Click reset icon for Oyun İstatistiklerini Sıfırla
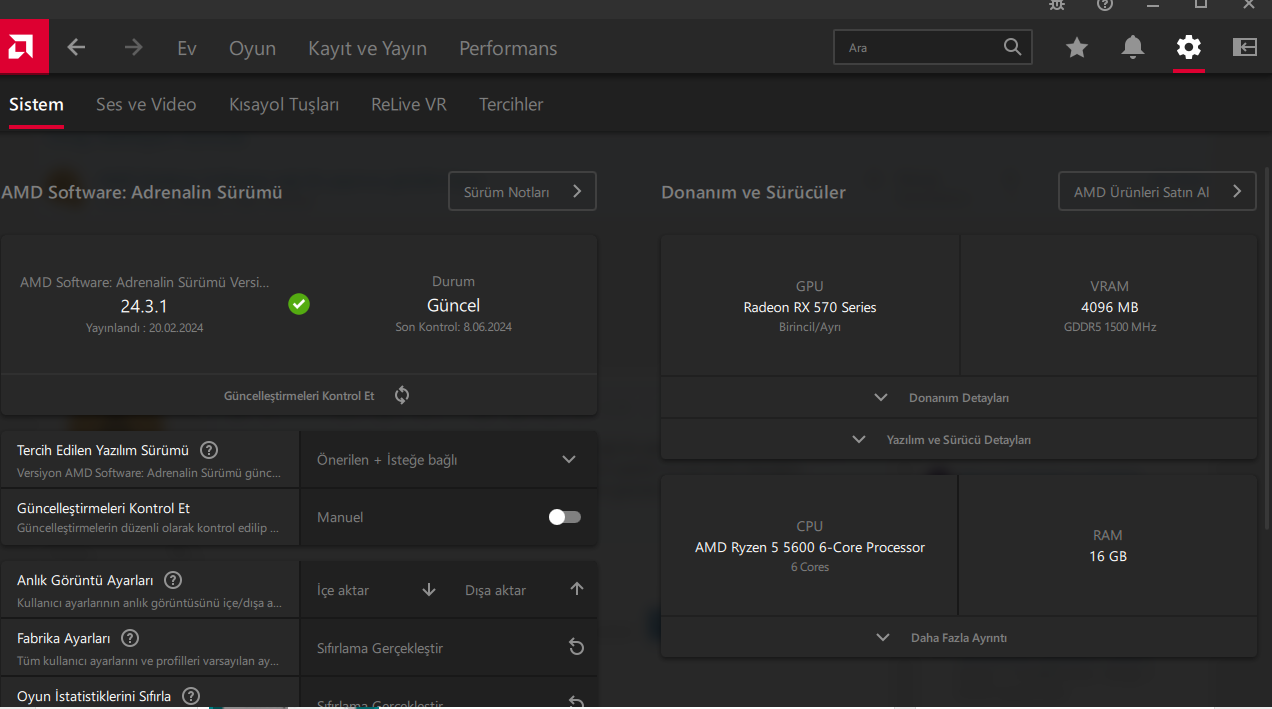 [x=577, y=702]
